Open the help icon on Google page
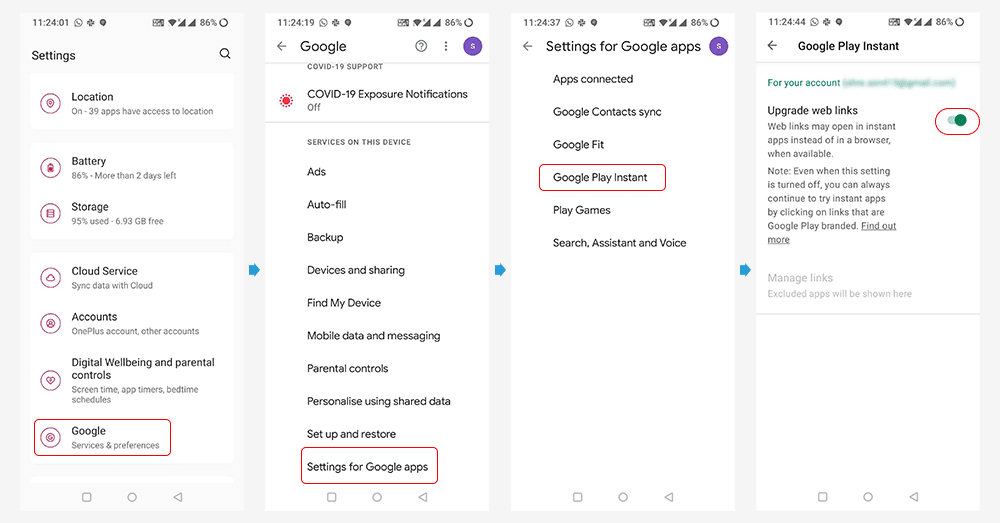1000x523 pixels. [421, 46]
